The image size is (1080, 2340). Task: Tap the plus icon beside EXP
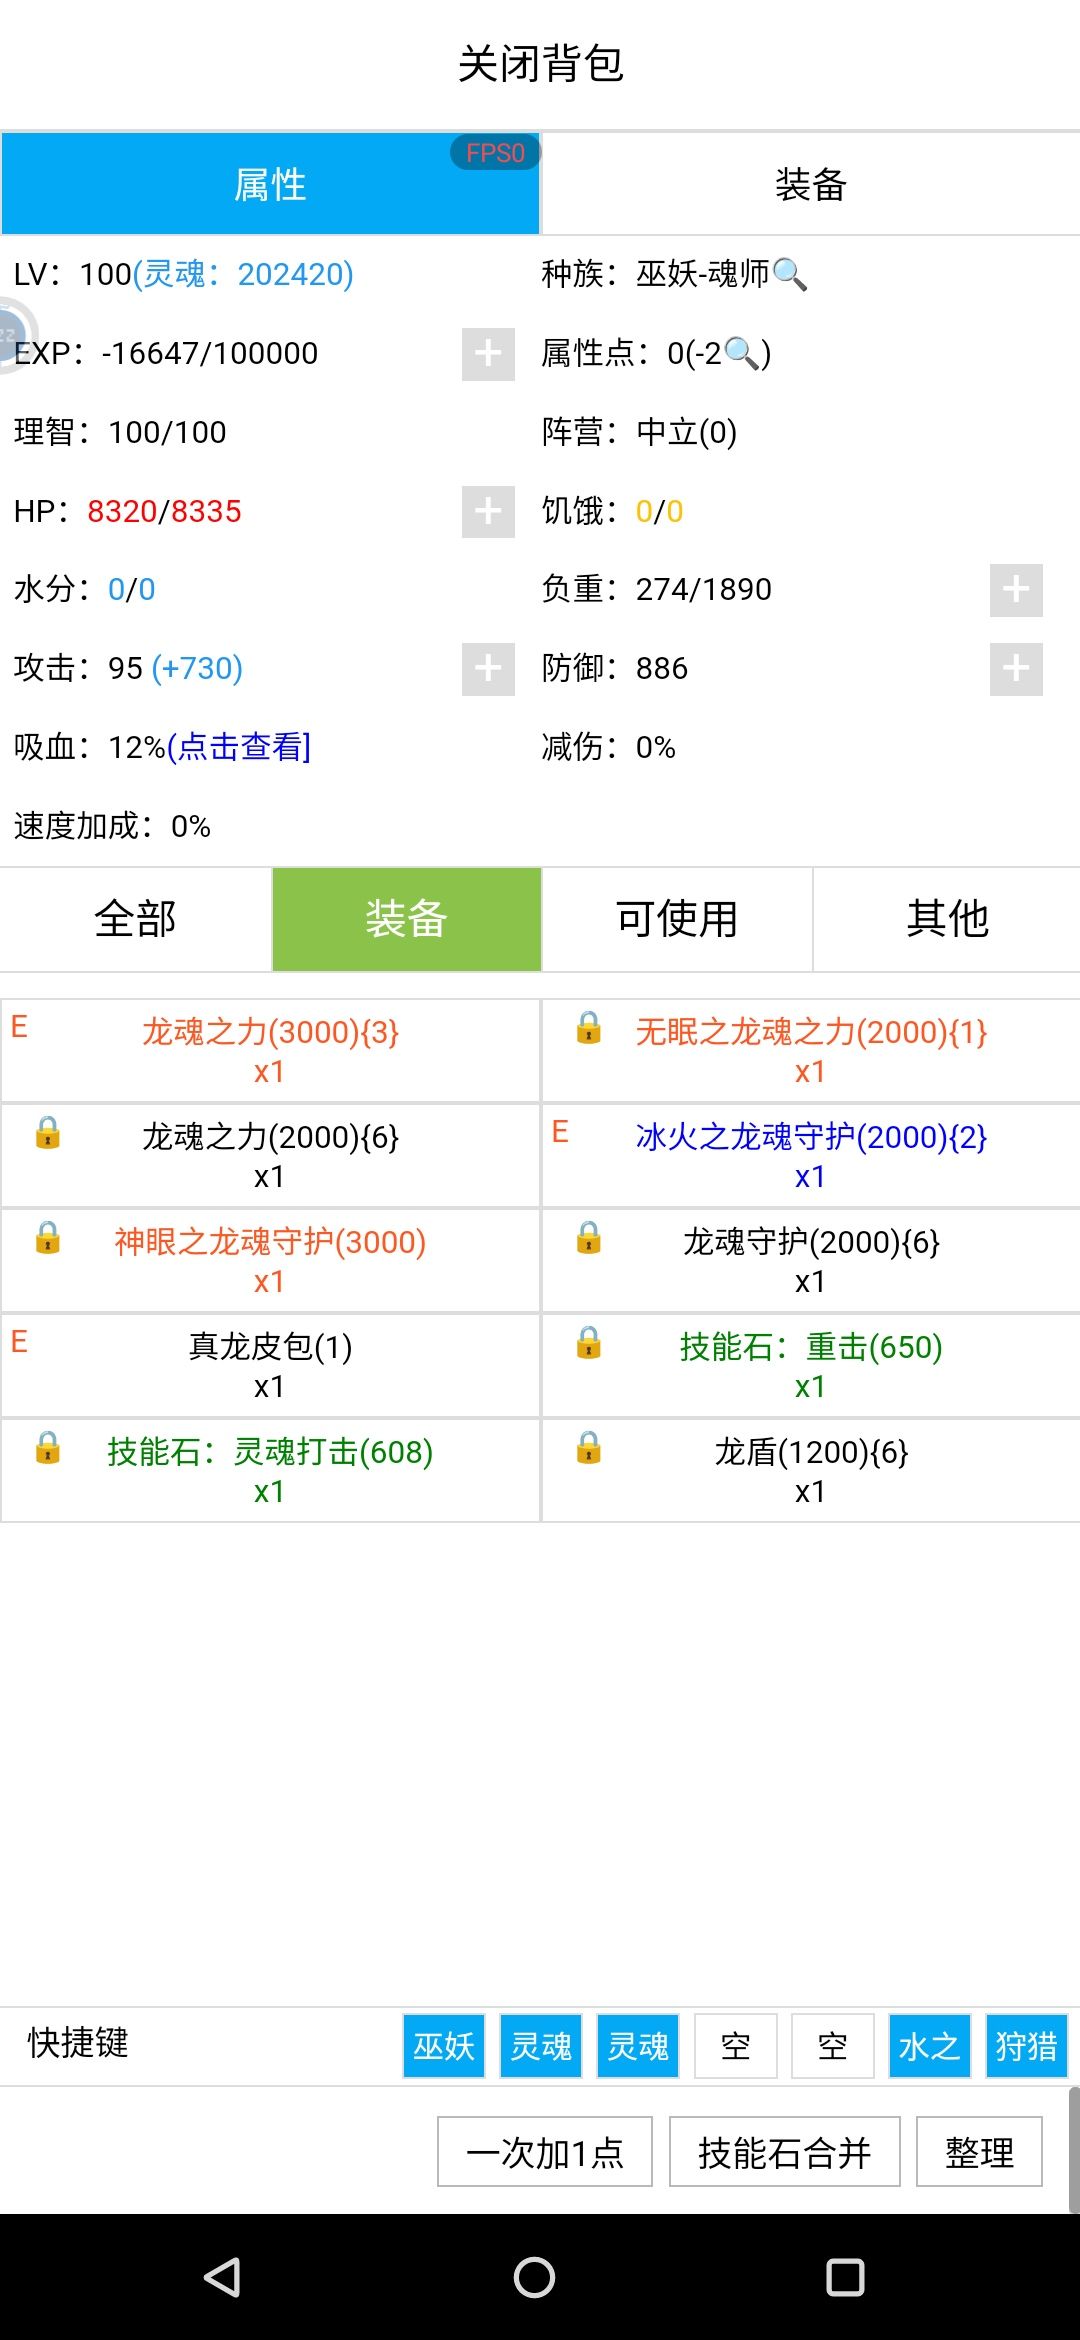tap(488, 354)
